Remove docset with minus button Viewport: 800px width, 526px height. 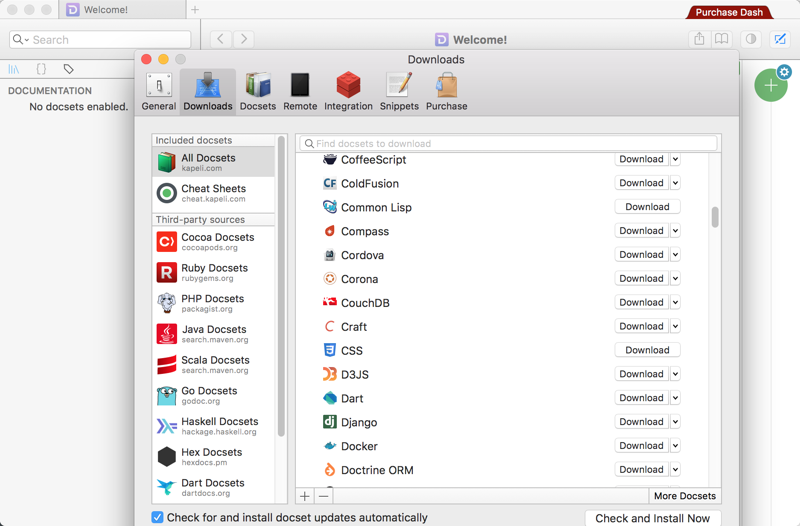[323, 496]
